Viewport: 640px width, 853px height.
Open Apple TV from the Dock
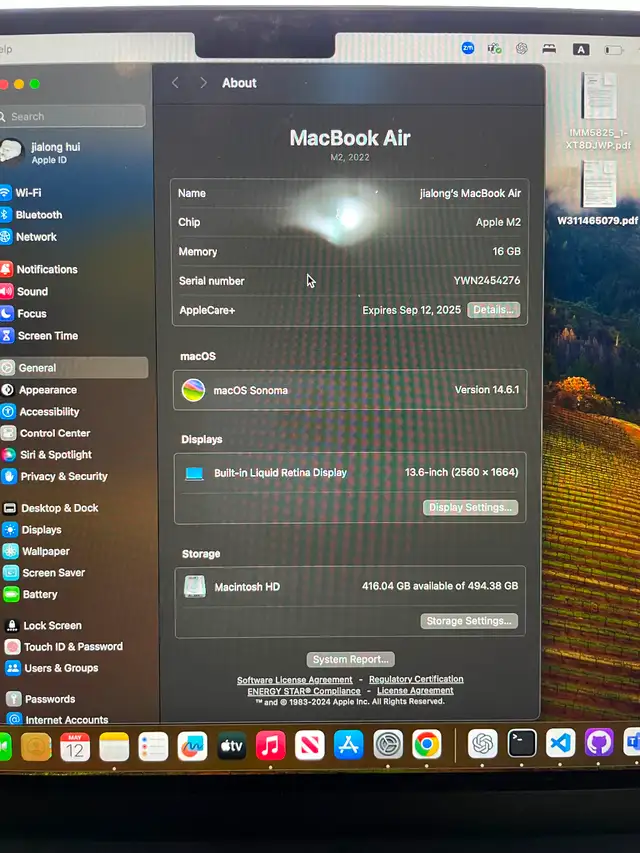click(x=231, y=746)
